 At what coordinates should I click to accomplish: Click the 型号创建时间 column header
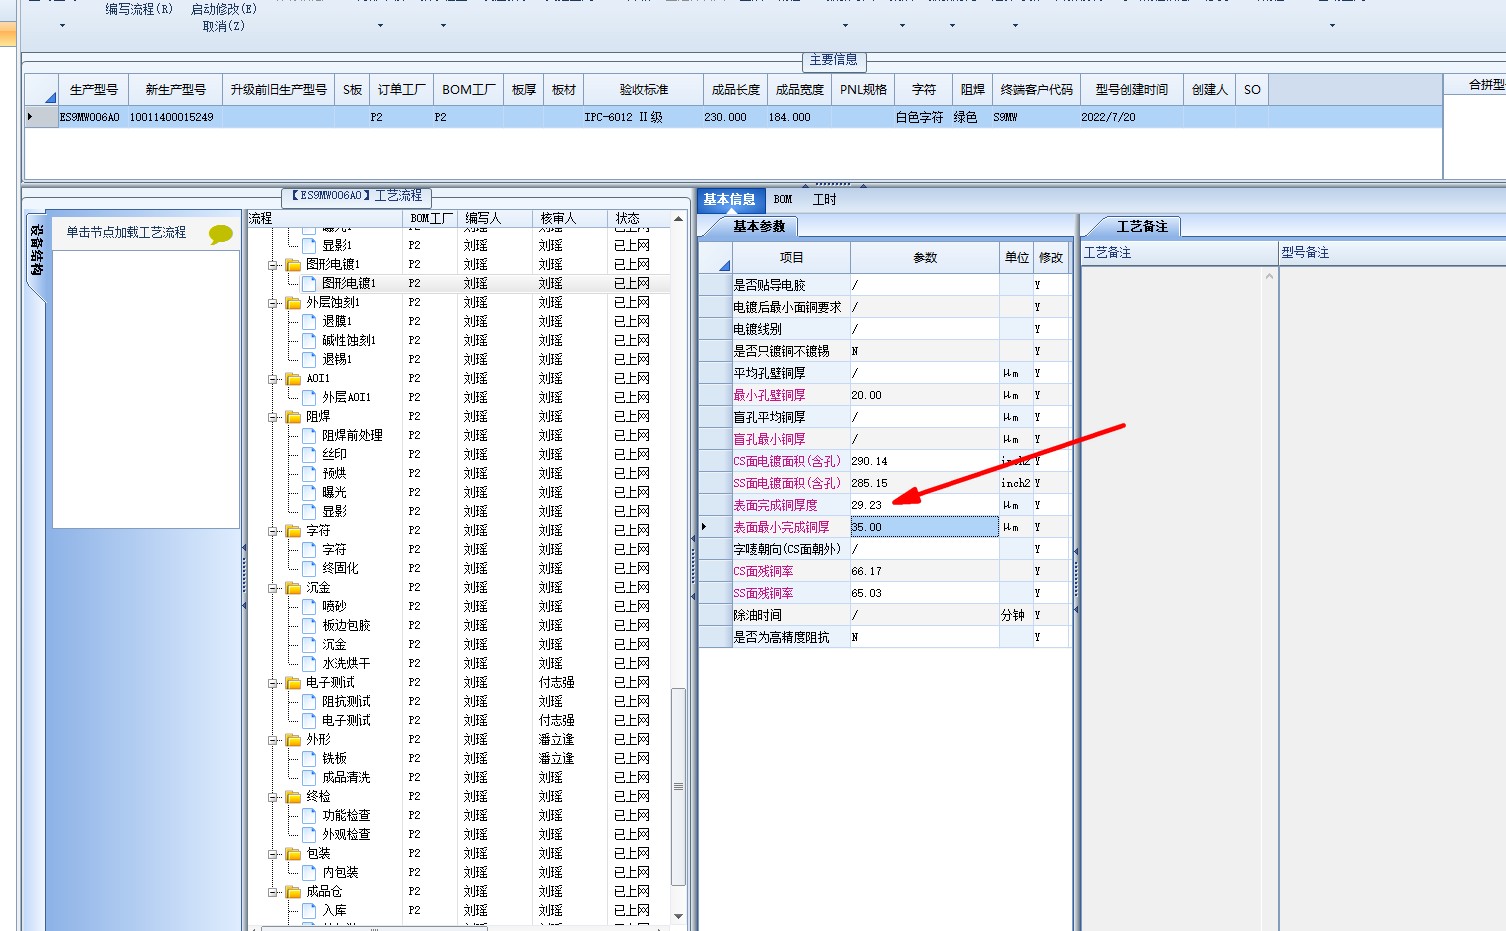(x=1131, y=89)
